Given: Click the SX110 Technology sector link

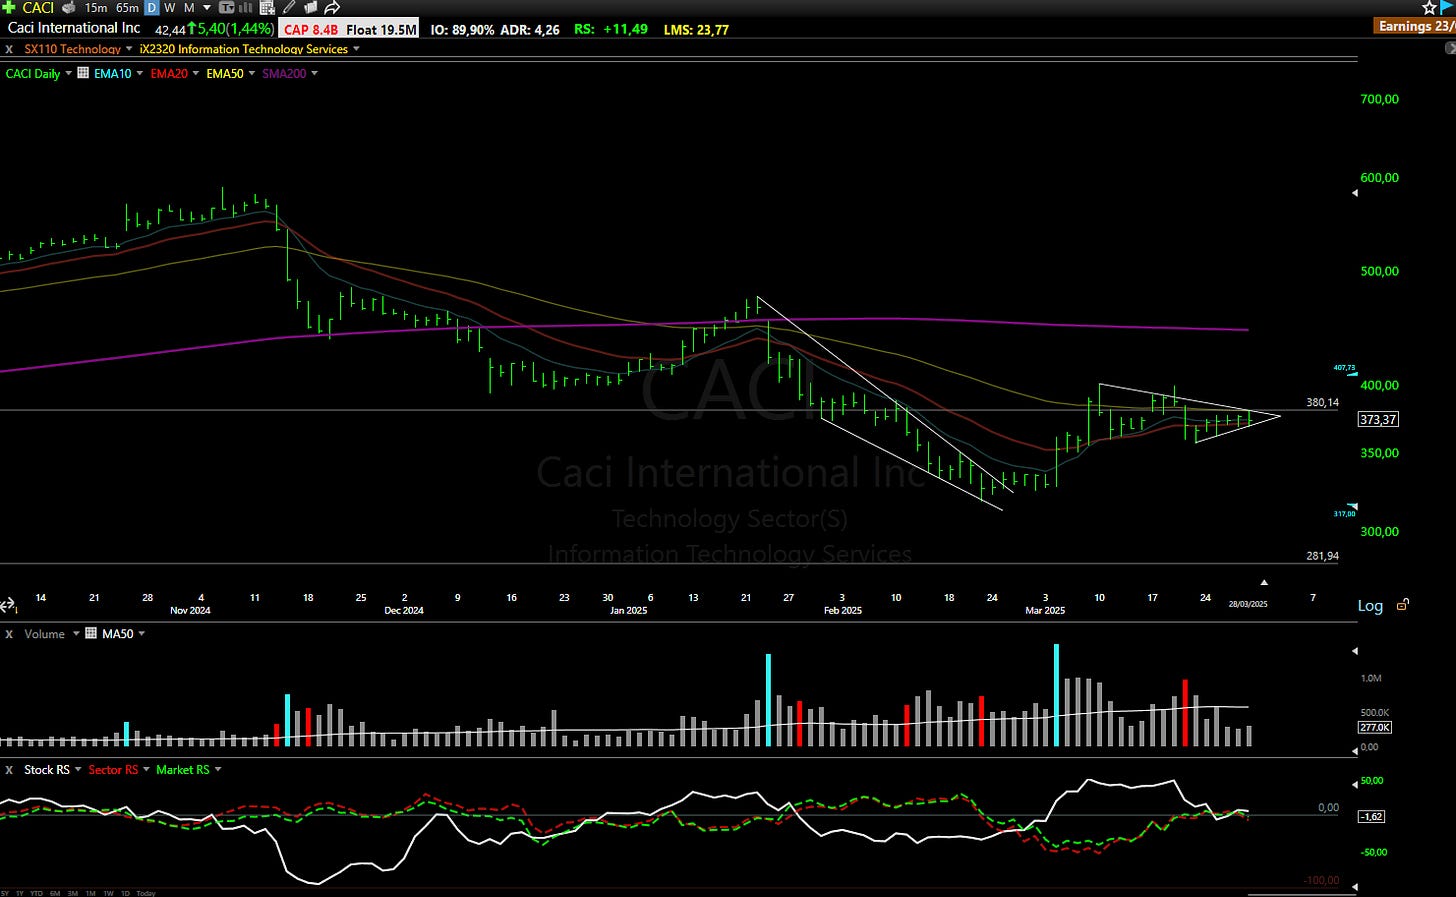Looking at the screenshot, I should 73,49.
